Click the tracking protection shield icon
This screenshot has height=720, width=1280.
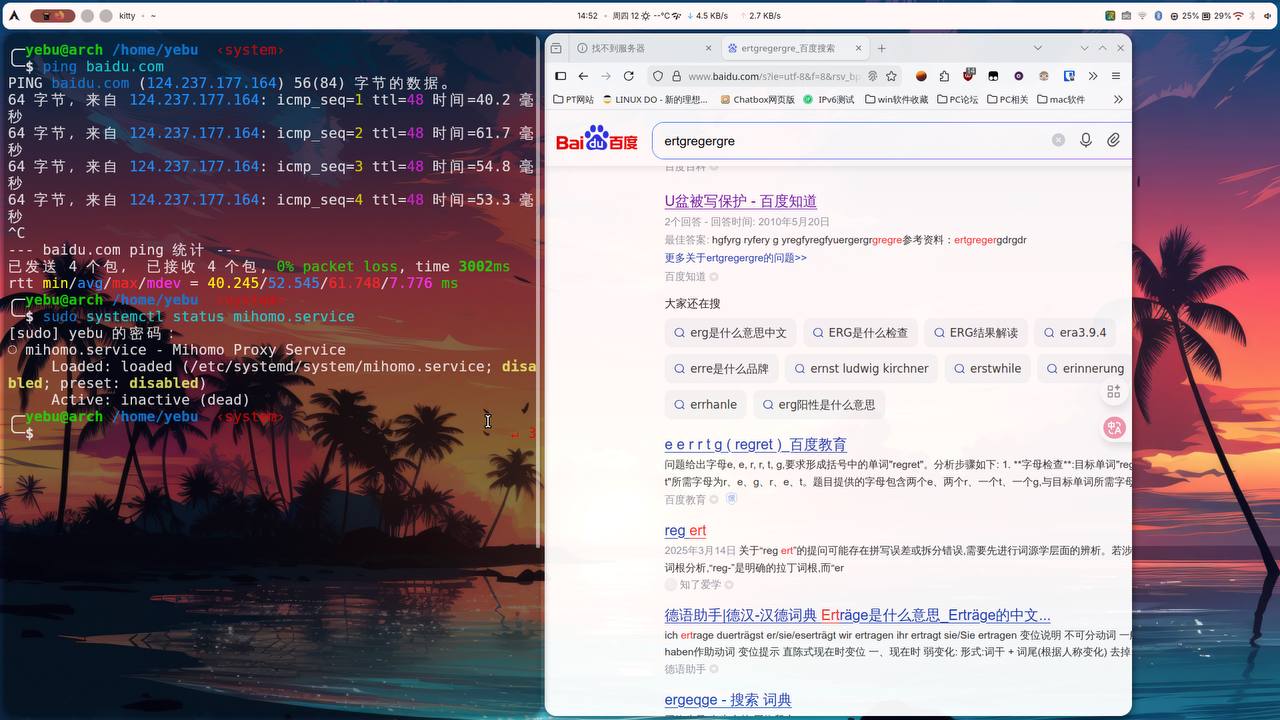[x=657, y=76]
